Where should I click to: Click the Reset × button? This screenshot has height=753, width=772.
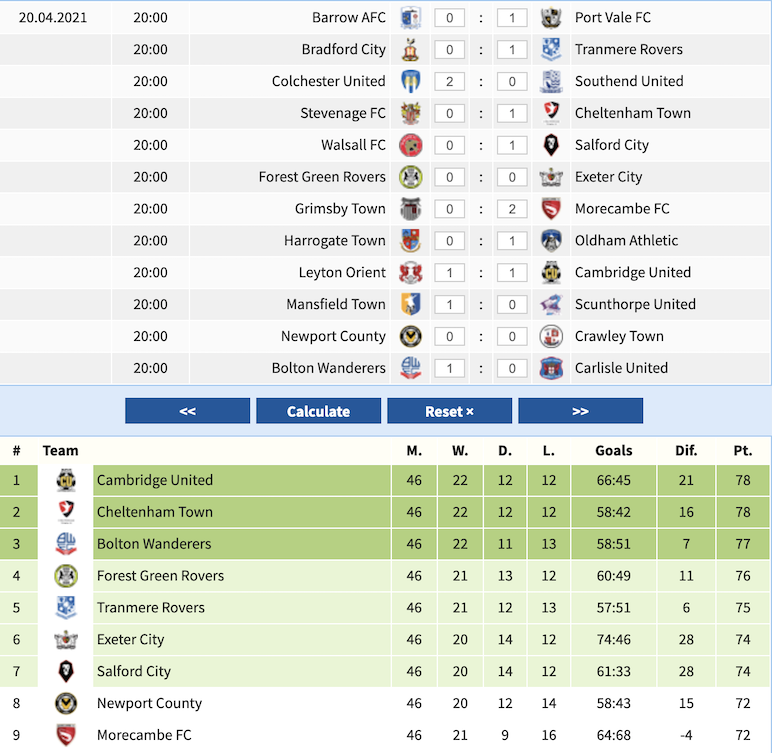coord(450,411)
